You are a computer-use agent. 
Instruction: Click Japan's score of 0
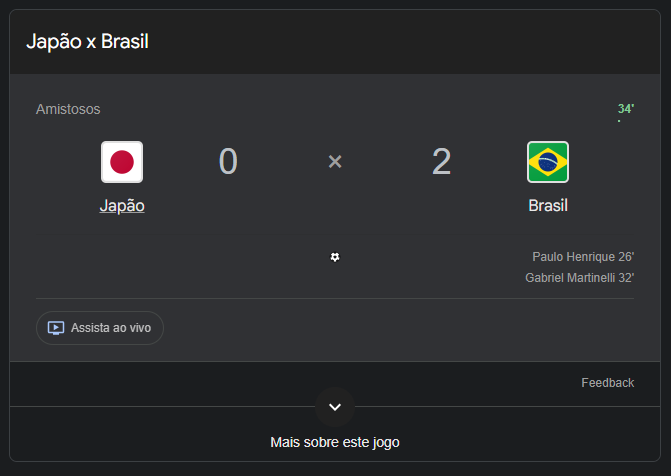(228, 161)
